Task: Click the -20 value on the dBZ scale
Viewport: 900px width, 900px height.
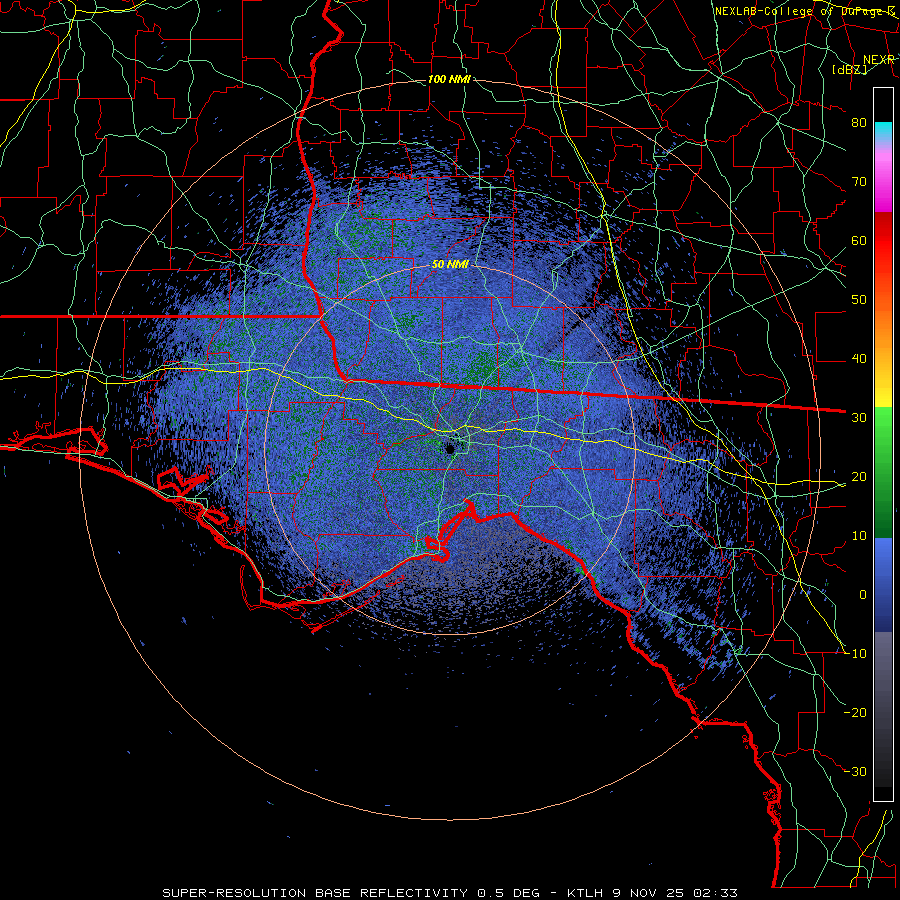Action: (x=855, y=713)
